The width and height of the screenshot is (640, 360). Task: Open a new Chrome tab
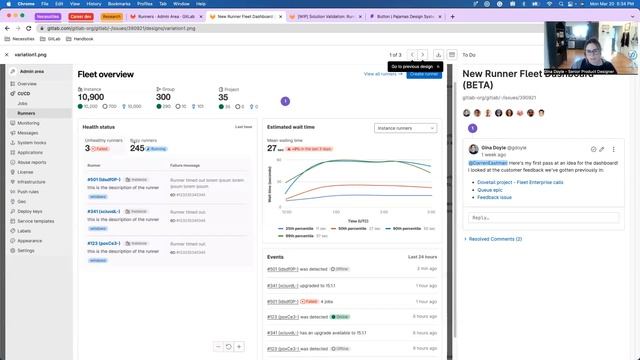(452, 17)
